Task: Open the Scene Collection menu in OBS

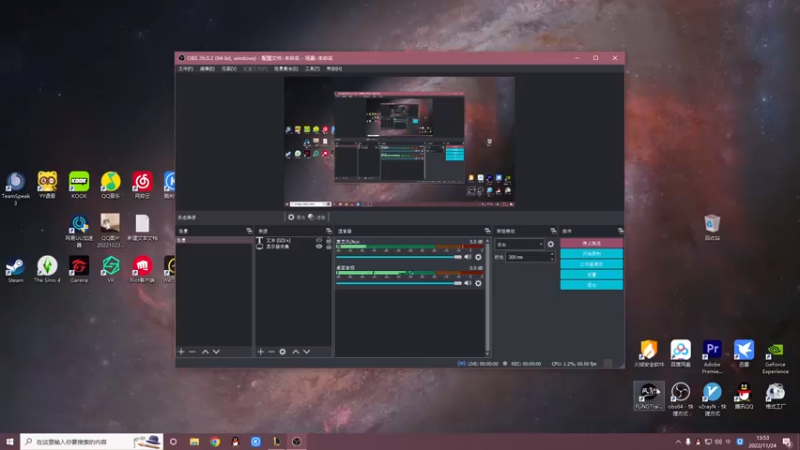Action: pyautogui.click(x=286, y=69)
